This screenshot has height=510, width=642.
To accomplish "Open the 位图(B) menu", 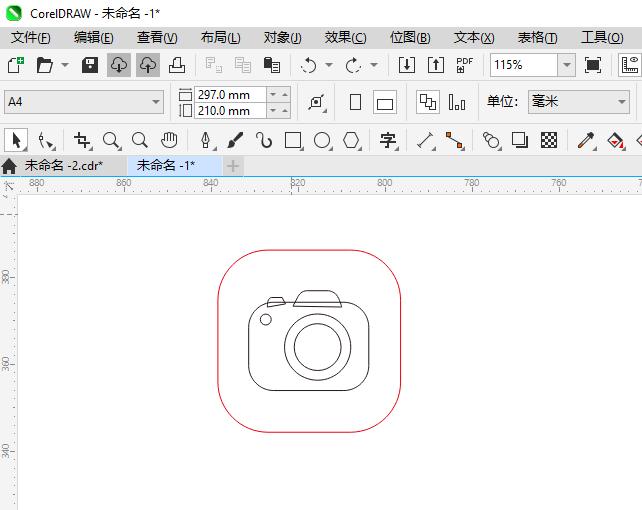I will [410, 38].
